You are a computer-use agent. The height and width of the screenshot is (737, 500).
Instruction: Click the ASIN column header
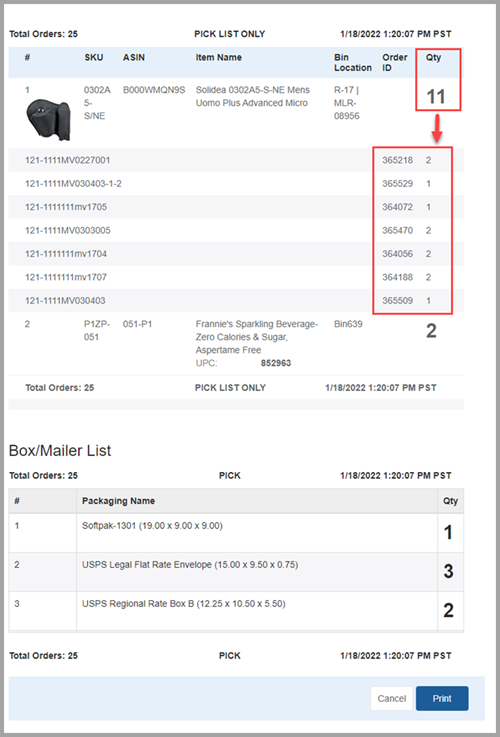tap(134, 57)
